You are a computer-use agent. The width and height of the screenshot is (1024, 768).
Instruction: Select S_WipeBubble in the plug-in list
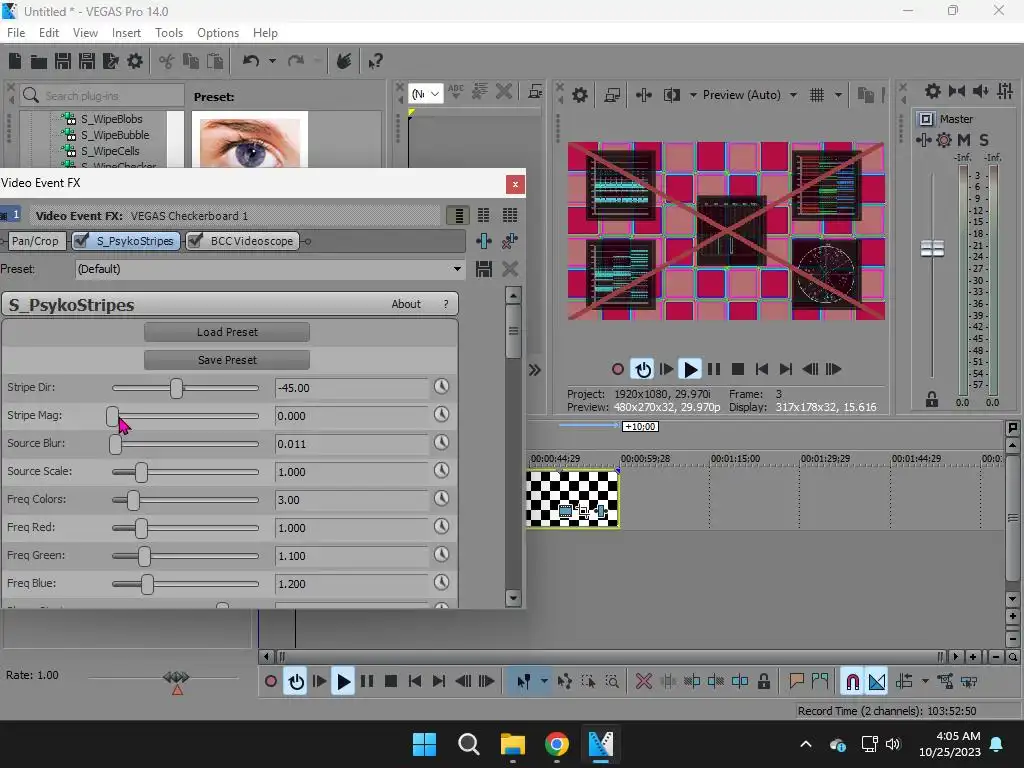click(x=115, y=135)
